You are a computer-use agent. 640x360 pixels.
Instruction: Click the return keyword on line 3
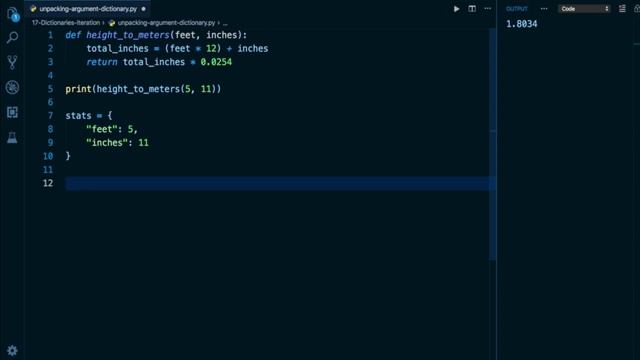pyautogui.click(x=102, y=62)
